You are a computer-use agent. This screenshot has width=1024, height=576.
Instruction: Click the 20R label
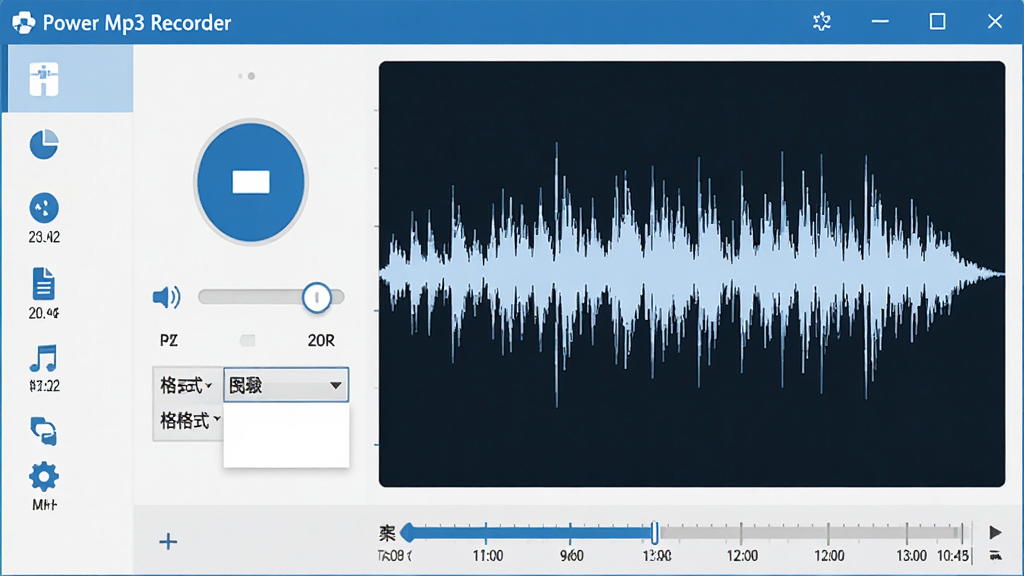tap(321, 340)
